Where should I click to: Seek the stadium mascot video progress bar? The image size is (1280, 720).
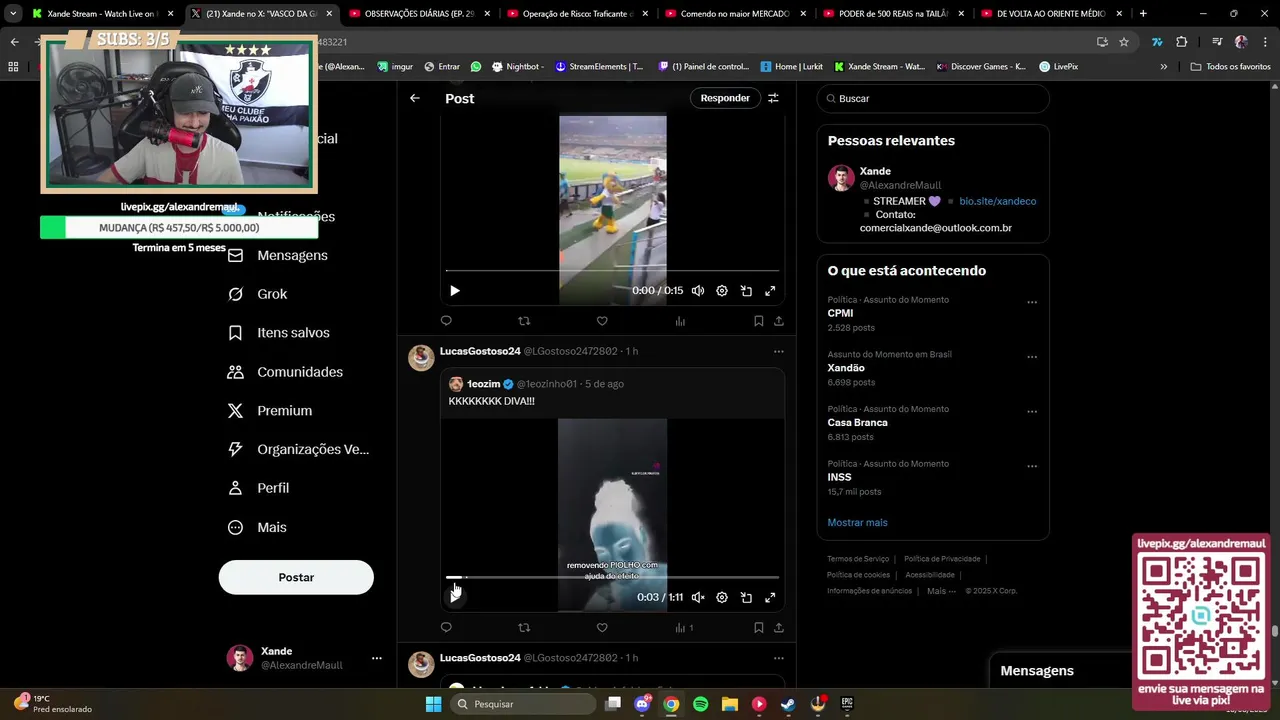[x=612, y=270]
